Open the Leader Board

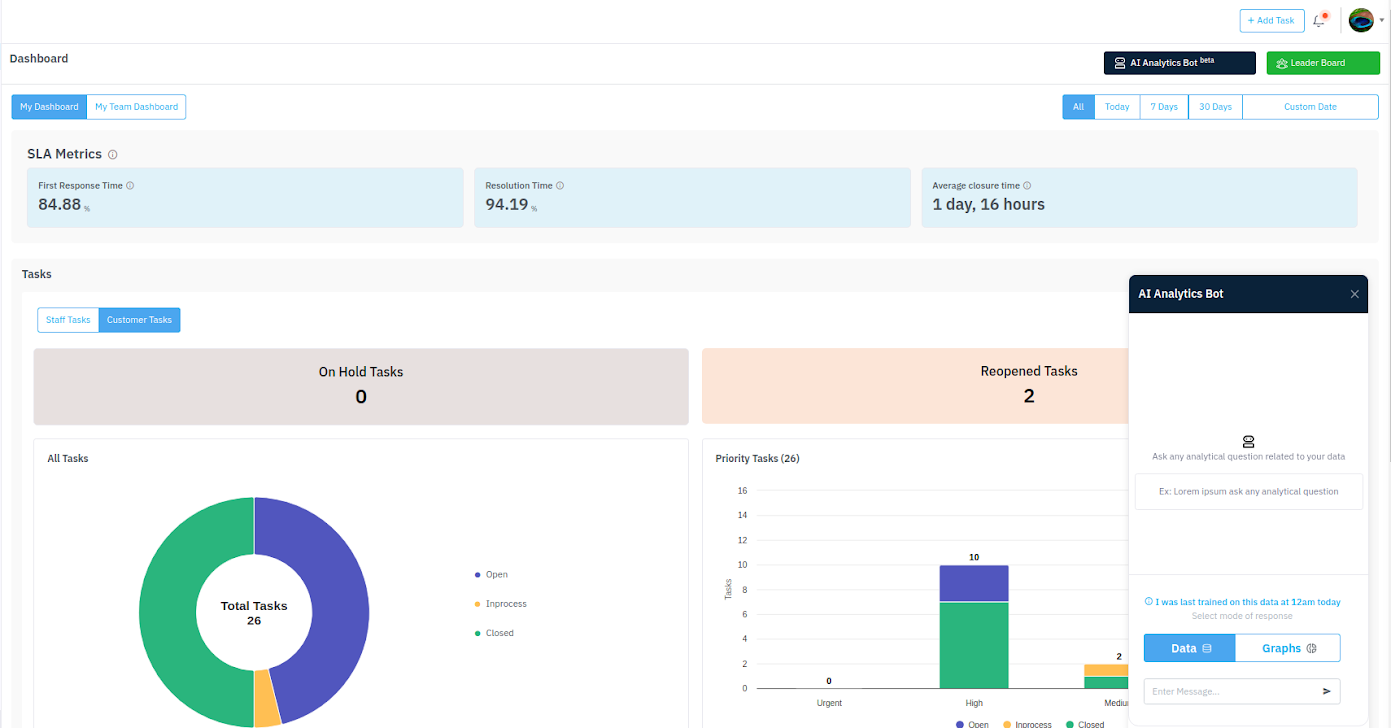[x=1323, y=63]
